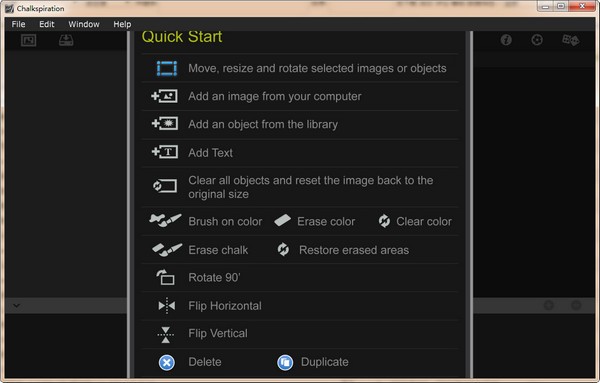Select the Brush on color tool icon
600x383 pixels.
pyautogui.click(x=165, y=220)
